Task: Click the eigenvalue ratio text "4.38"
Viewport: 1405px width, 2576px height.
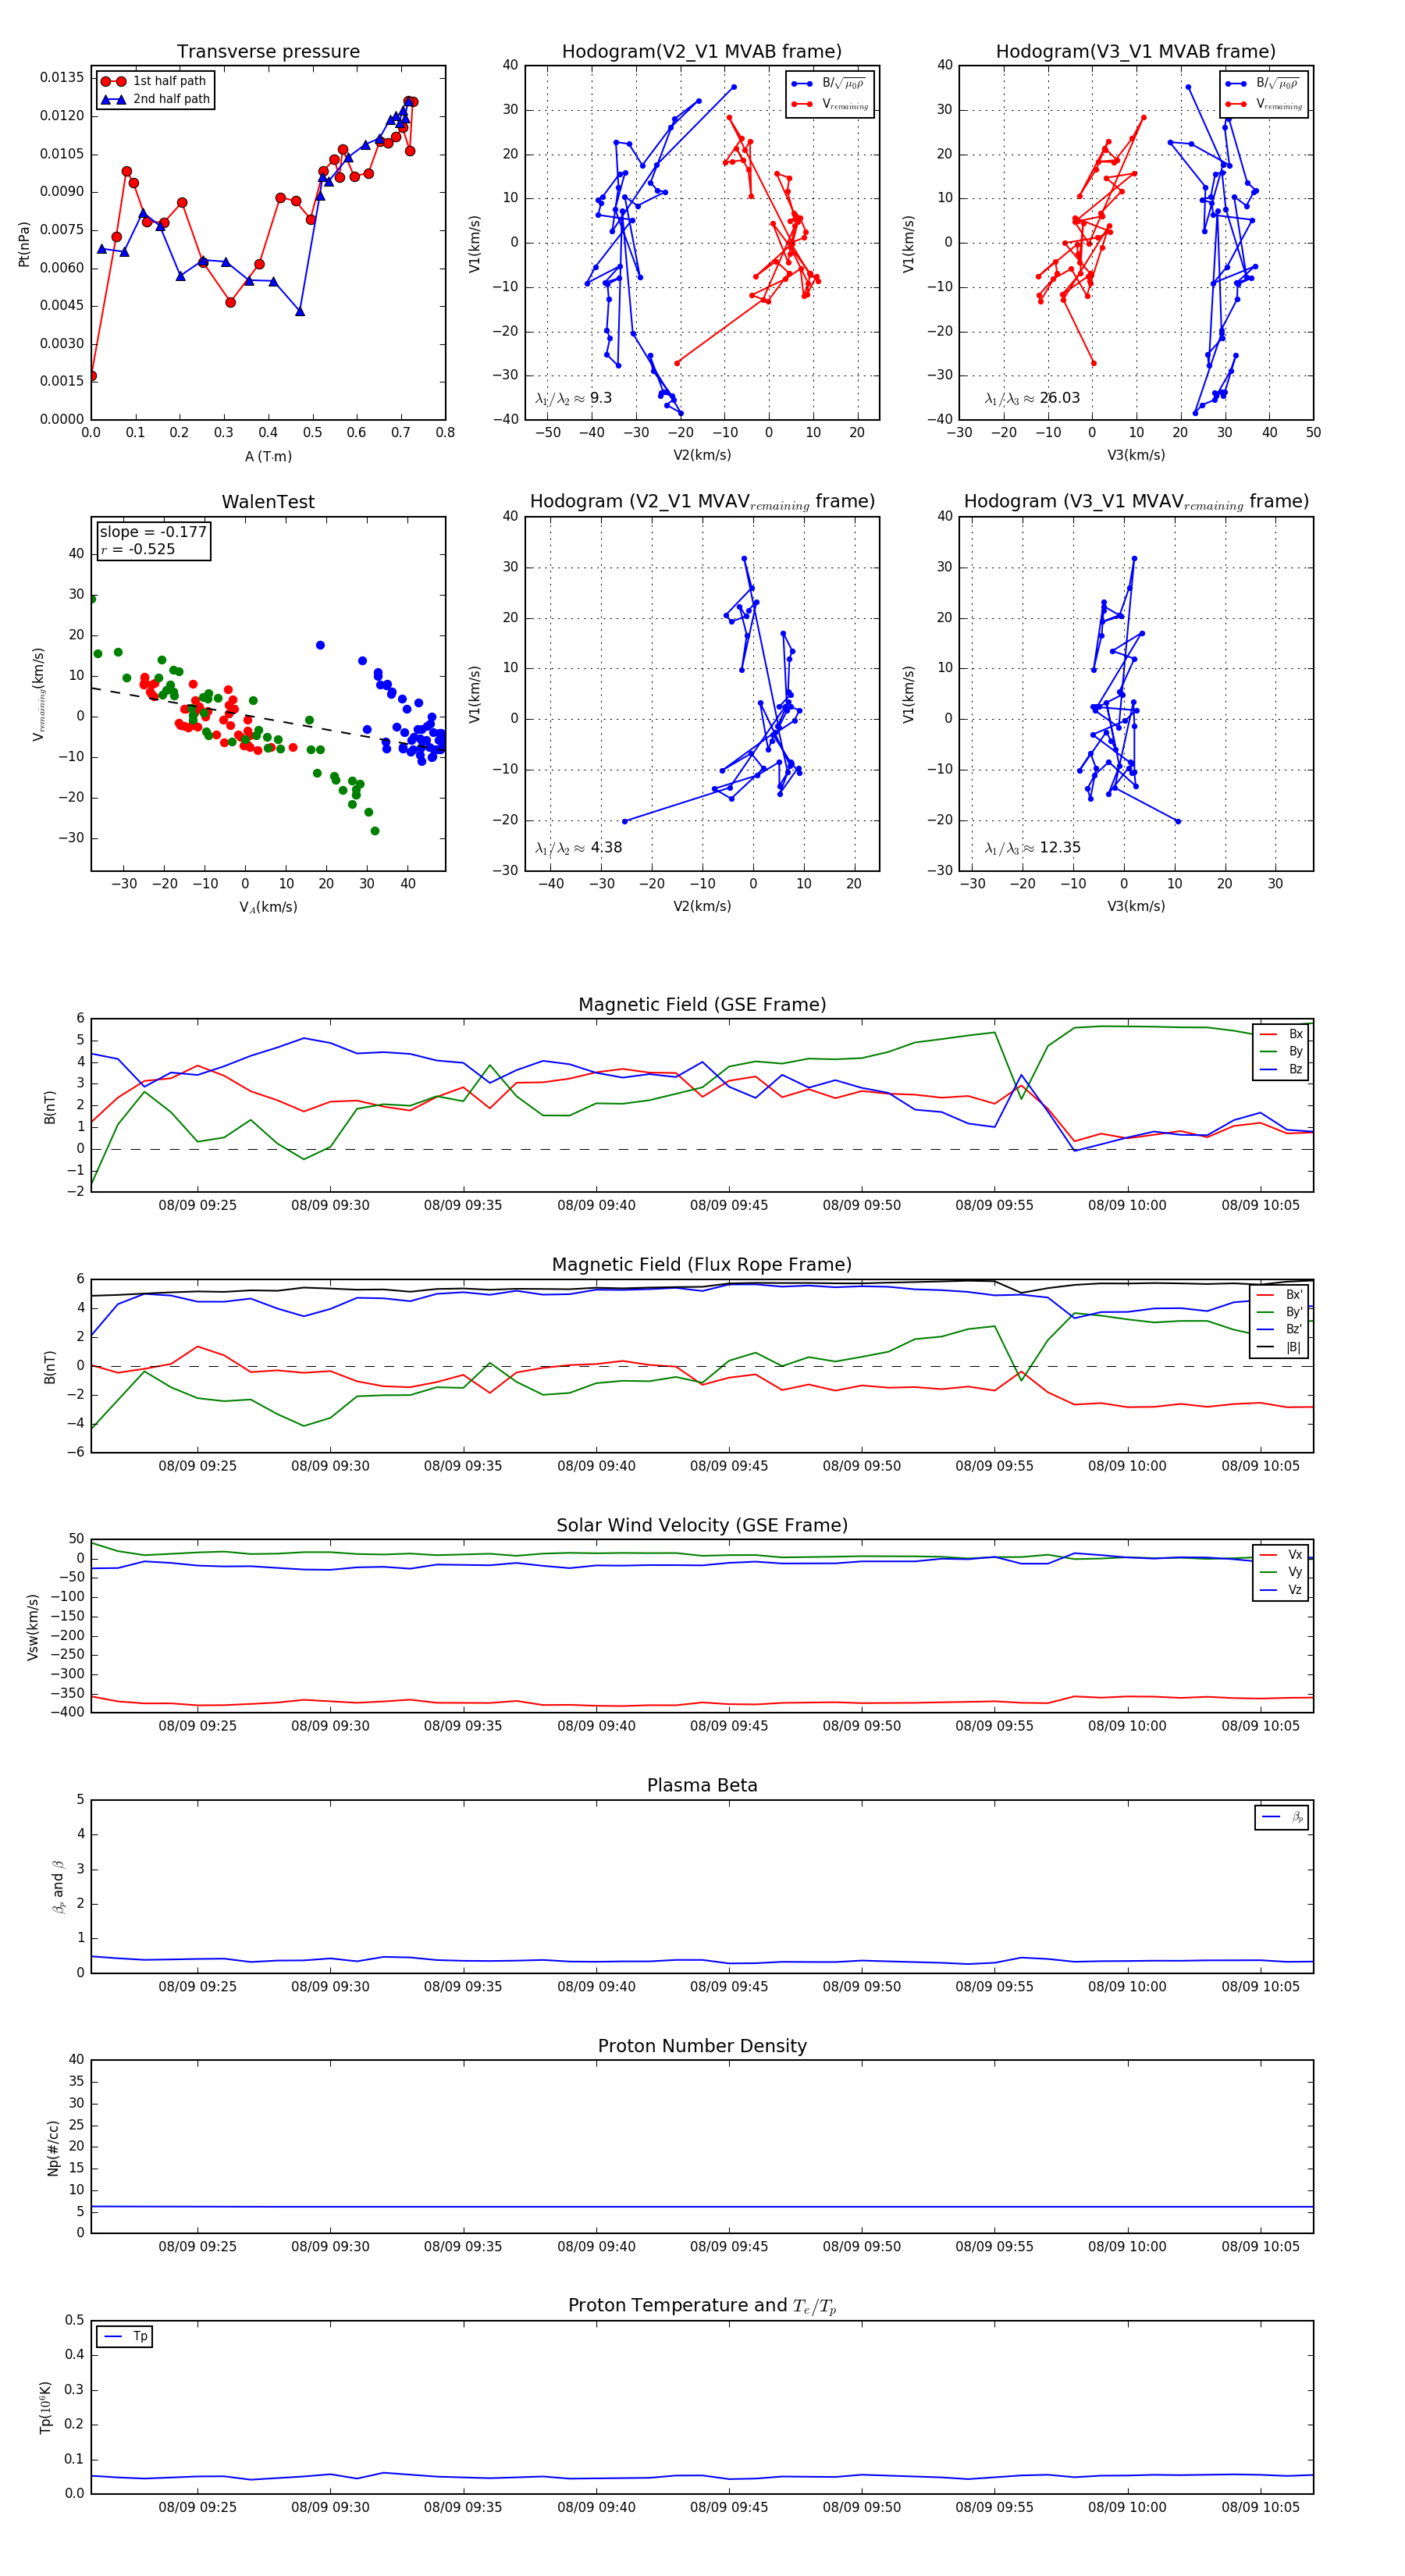Action: coord(607,847)
